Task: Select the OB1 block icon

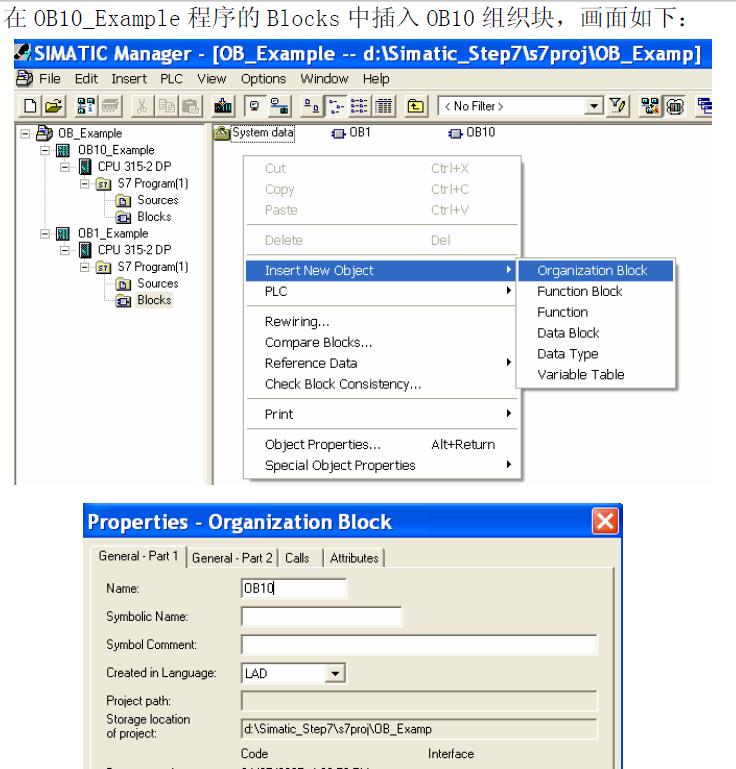Action: click(x=338, y=133)
